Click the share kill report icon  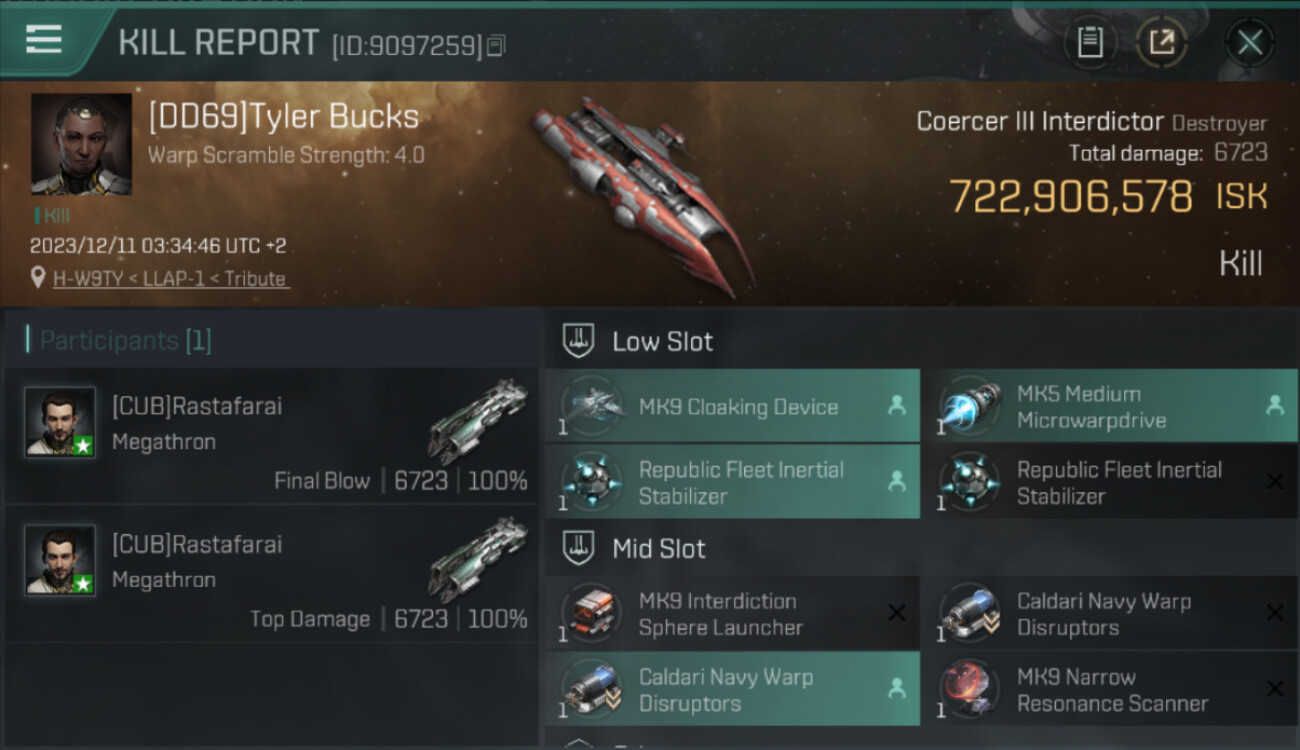coord(1161,43)
